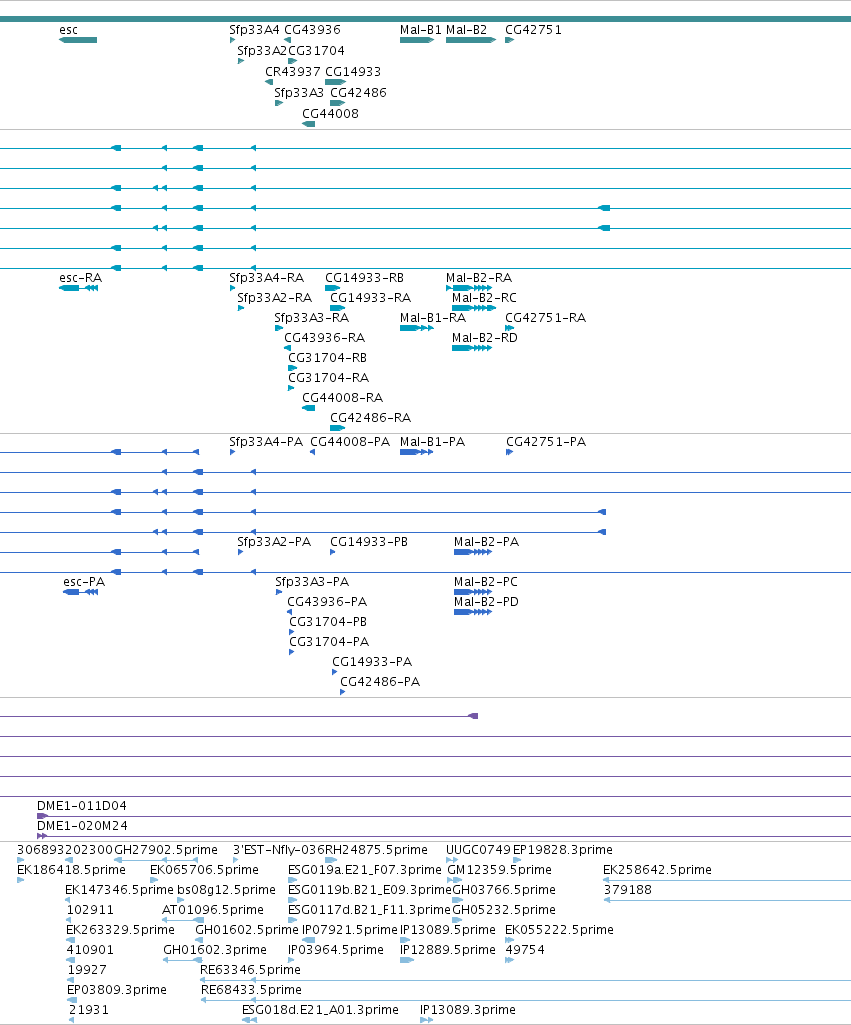Click the Sfp33A3-RA transcript label
Viewport: 851px width, 1025px height.
click(x=312, y=318)
